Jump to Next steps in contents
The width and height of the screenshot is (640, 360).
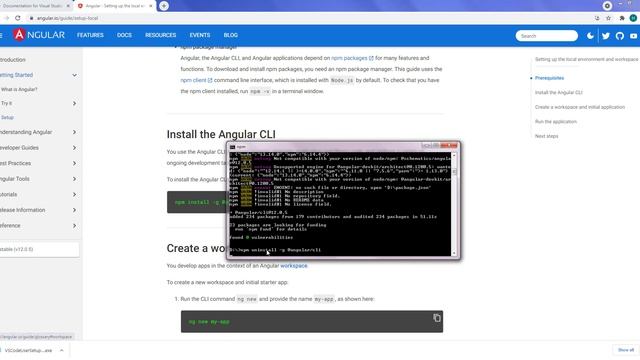click(546, 136)
